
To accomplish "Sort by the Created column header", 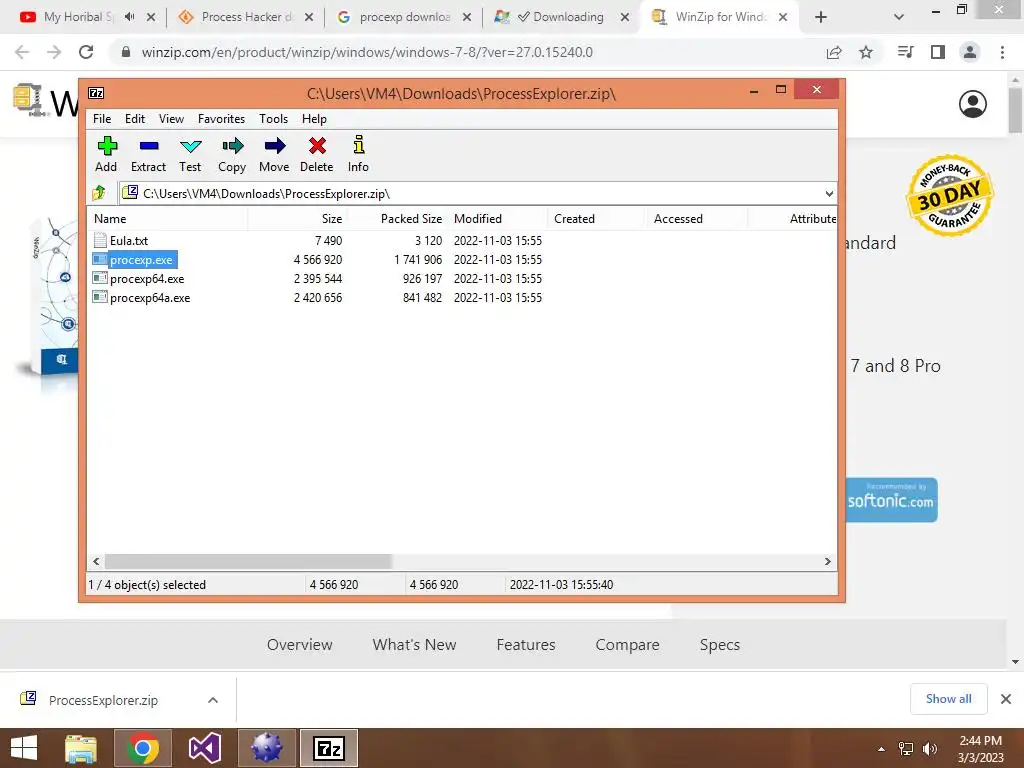I will pyautogui.click(x=596, y=219).
